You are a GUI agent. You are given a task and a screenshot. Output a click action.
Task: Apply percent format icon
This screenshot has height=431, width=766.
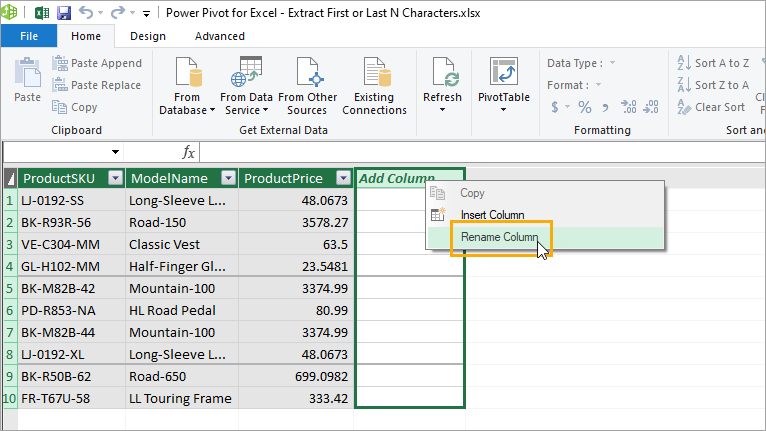585,107
